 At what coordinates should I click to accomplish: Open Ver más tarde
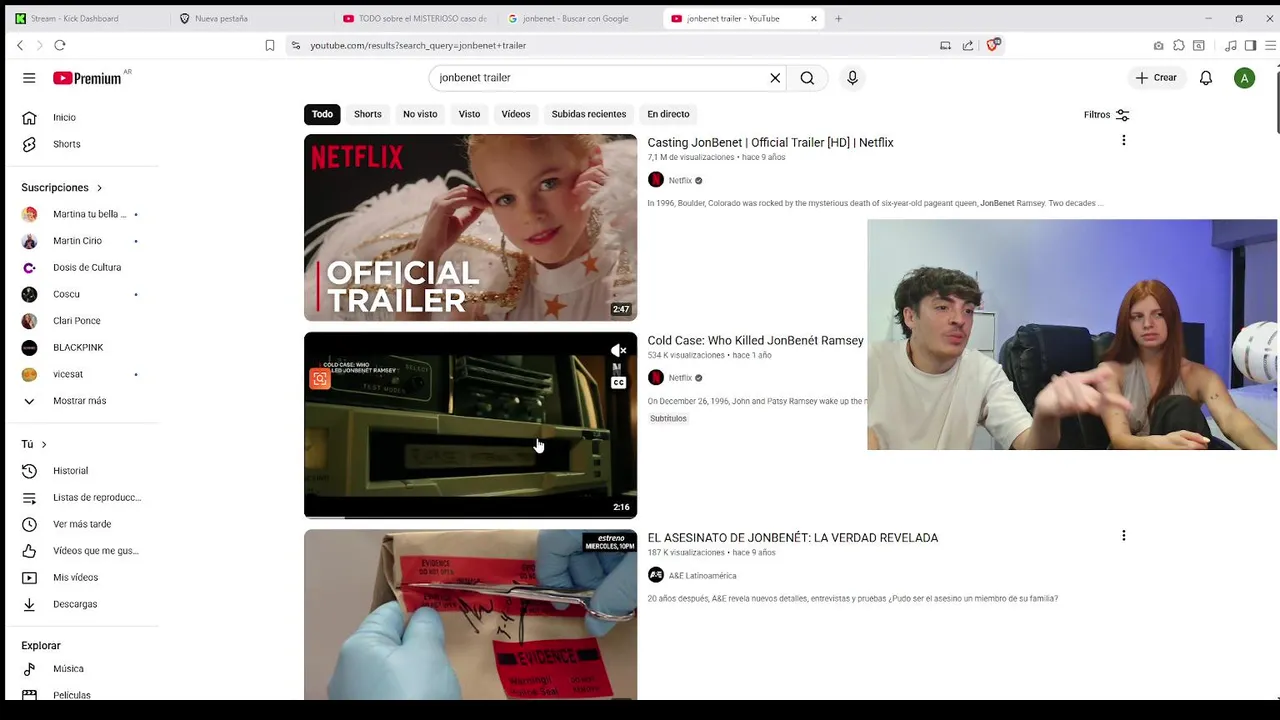pyautogui.click(x=80, y=524)
